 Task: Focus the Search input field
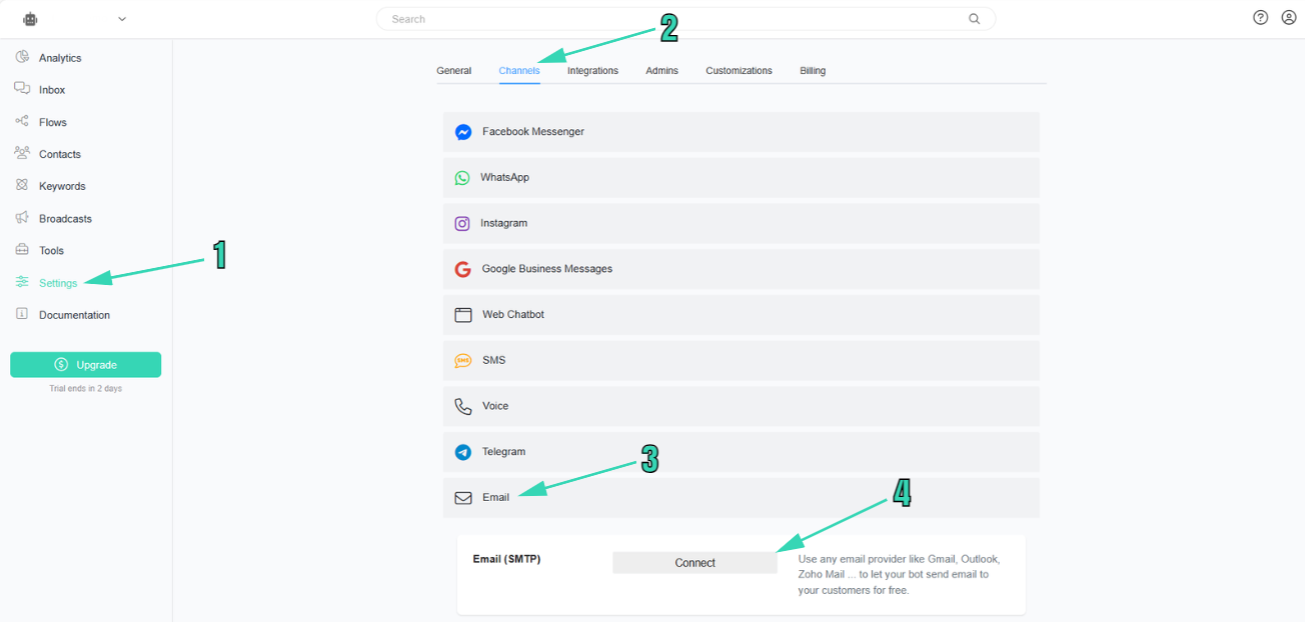click(x=686, y=19)
